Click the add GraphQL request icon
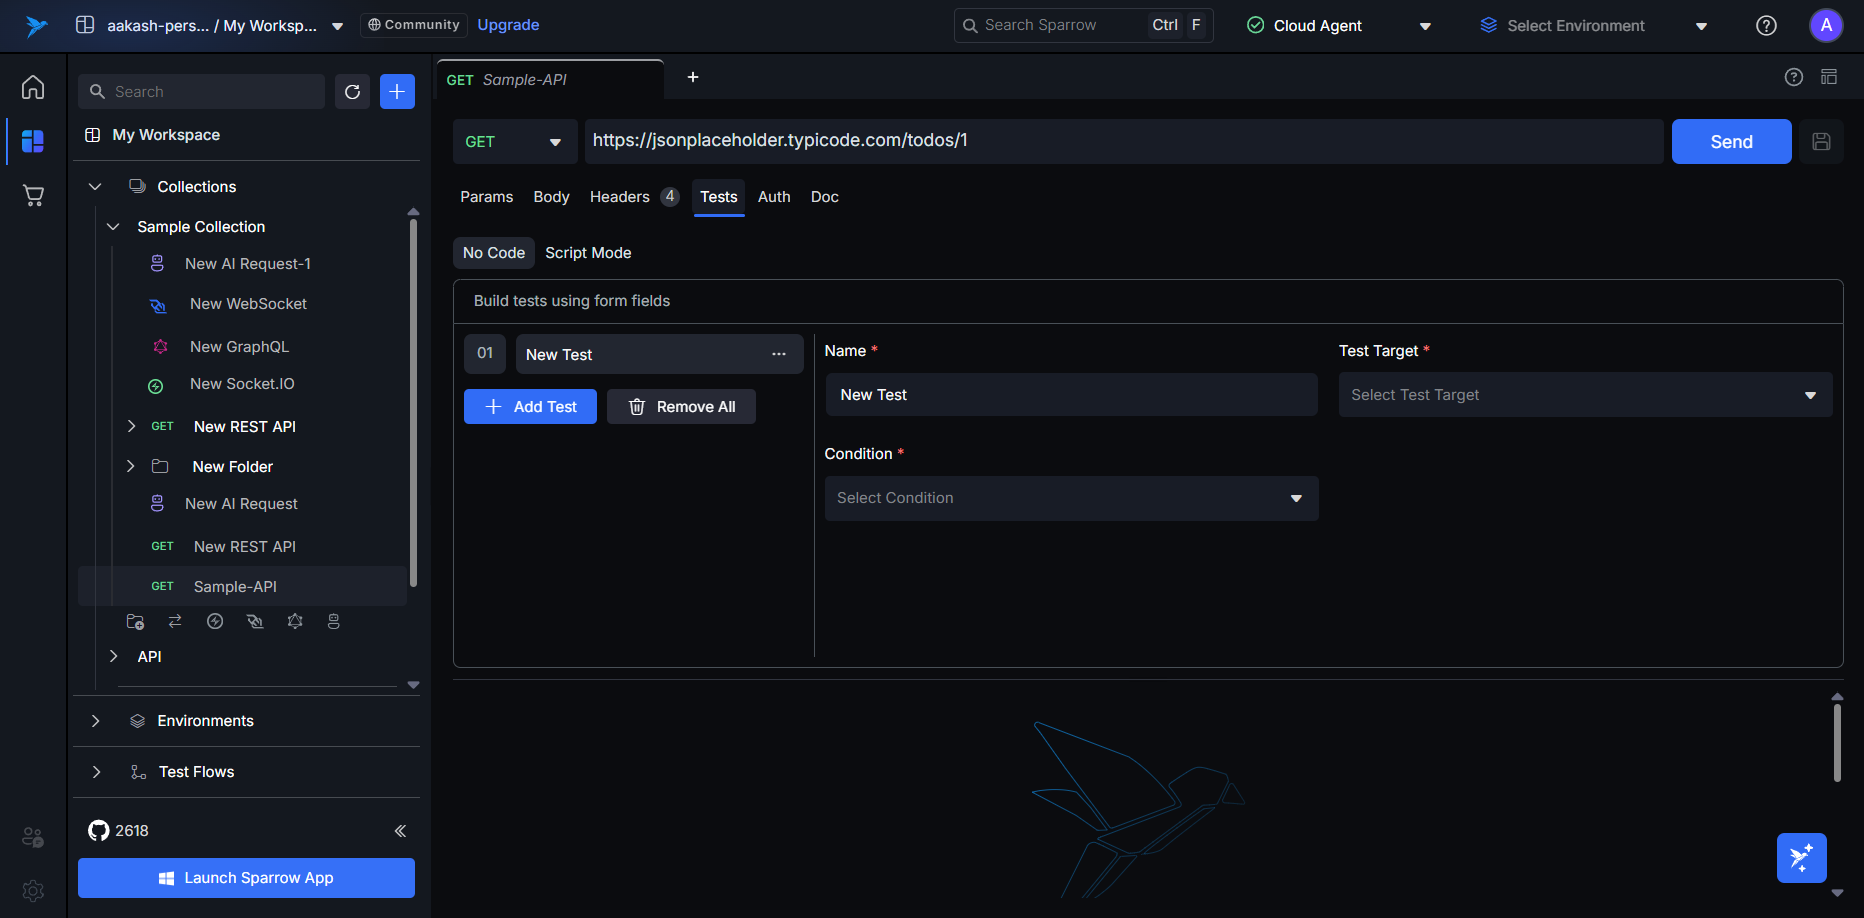The image size is (1864, 918). click(x=294, y=622)
